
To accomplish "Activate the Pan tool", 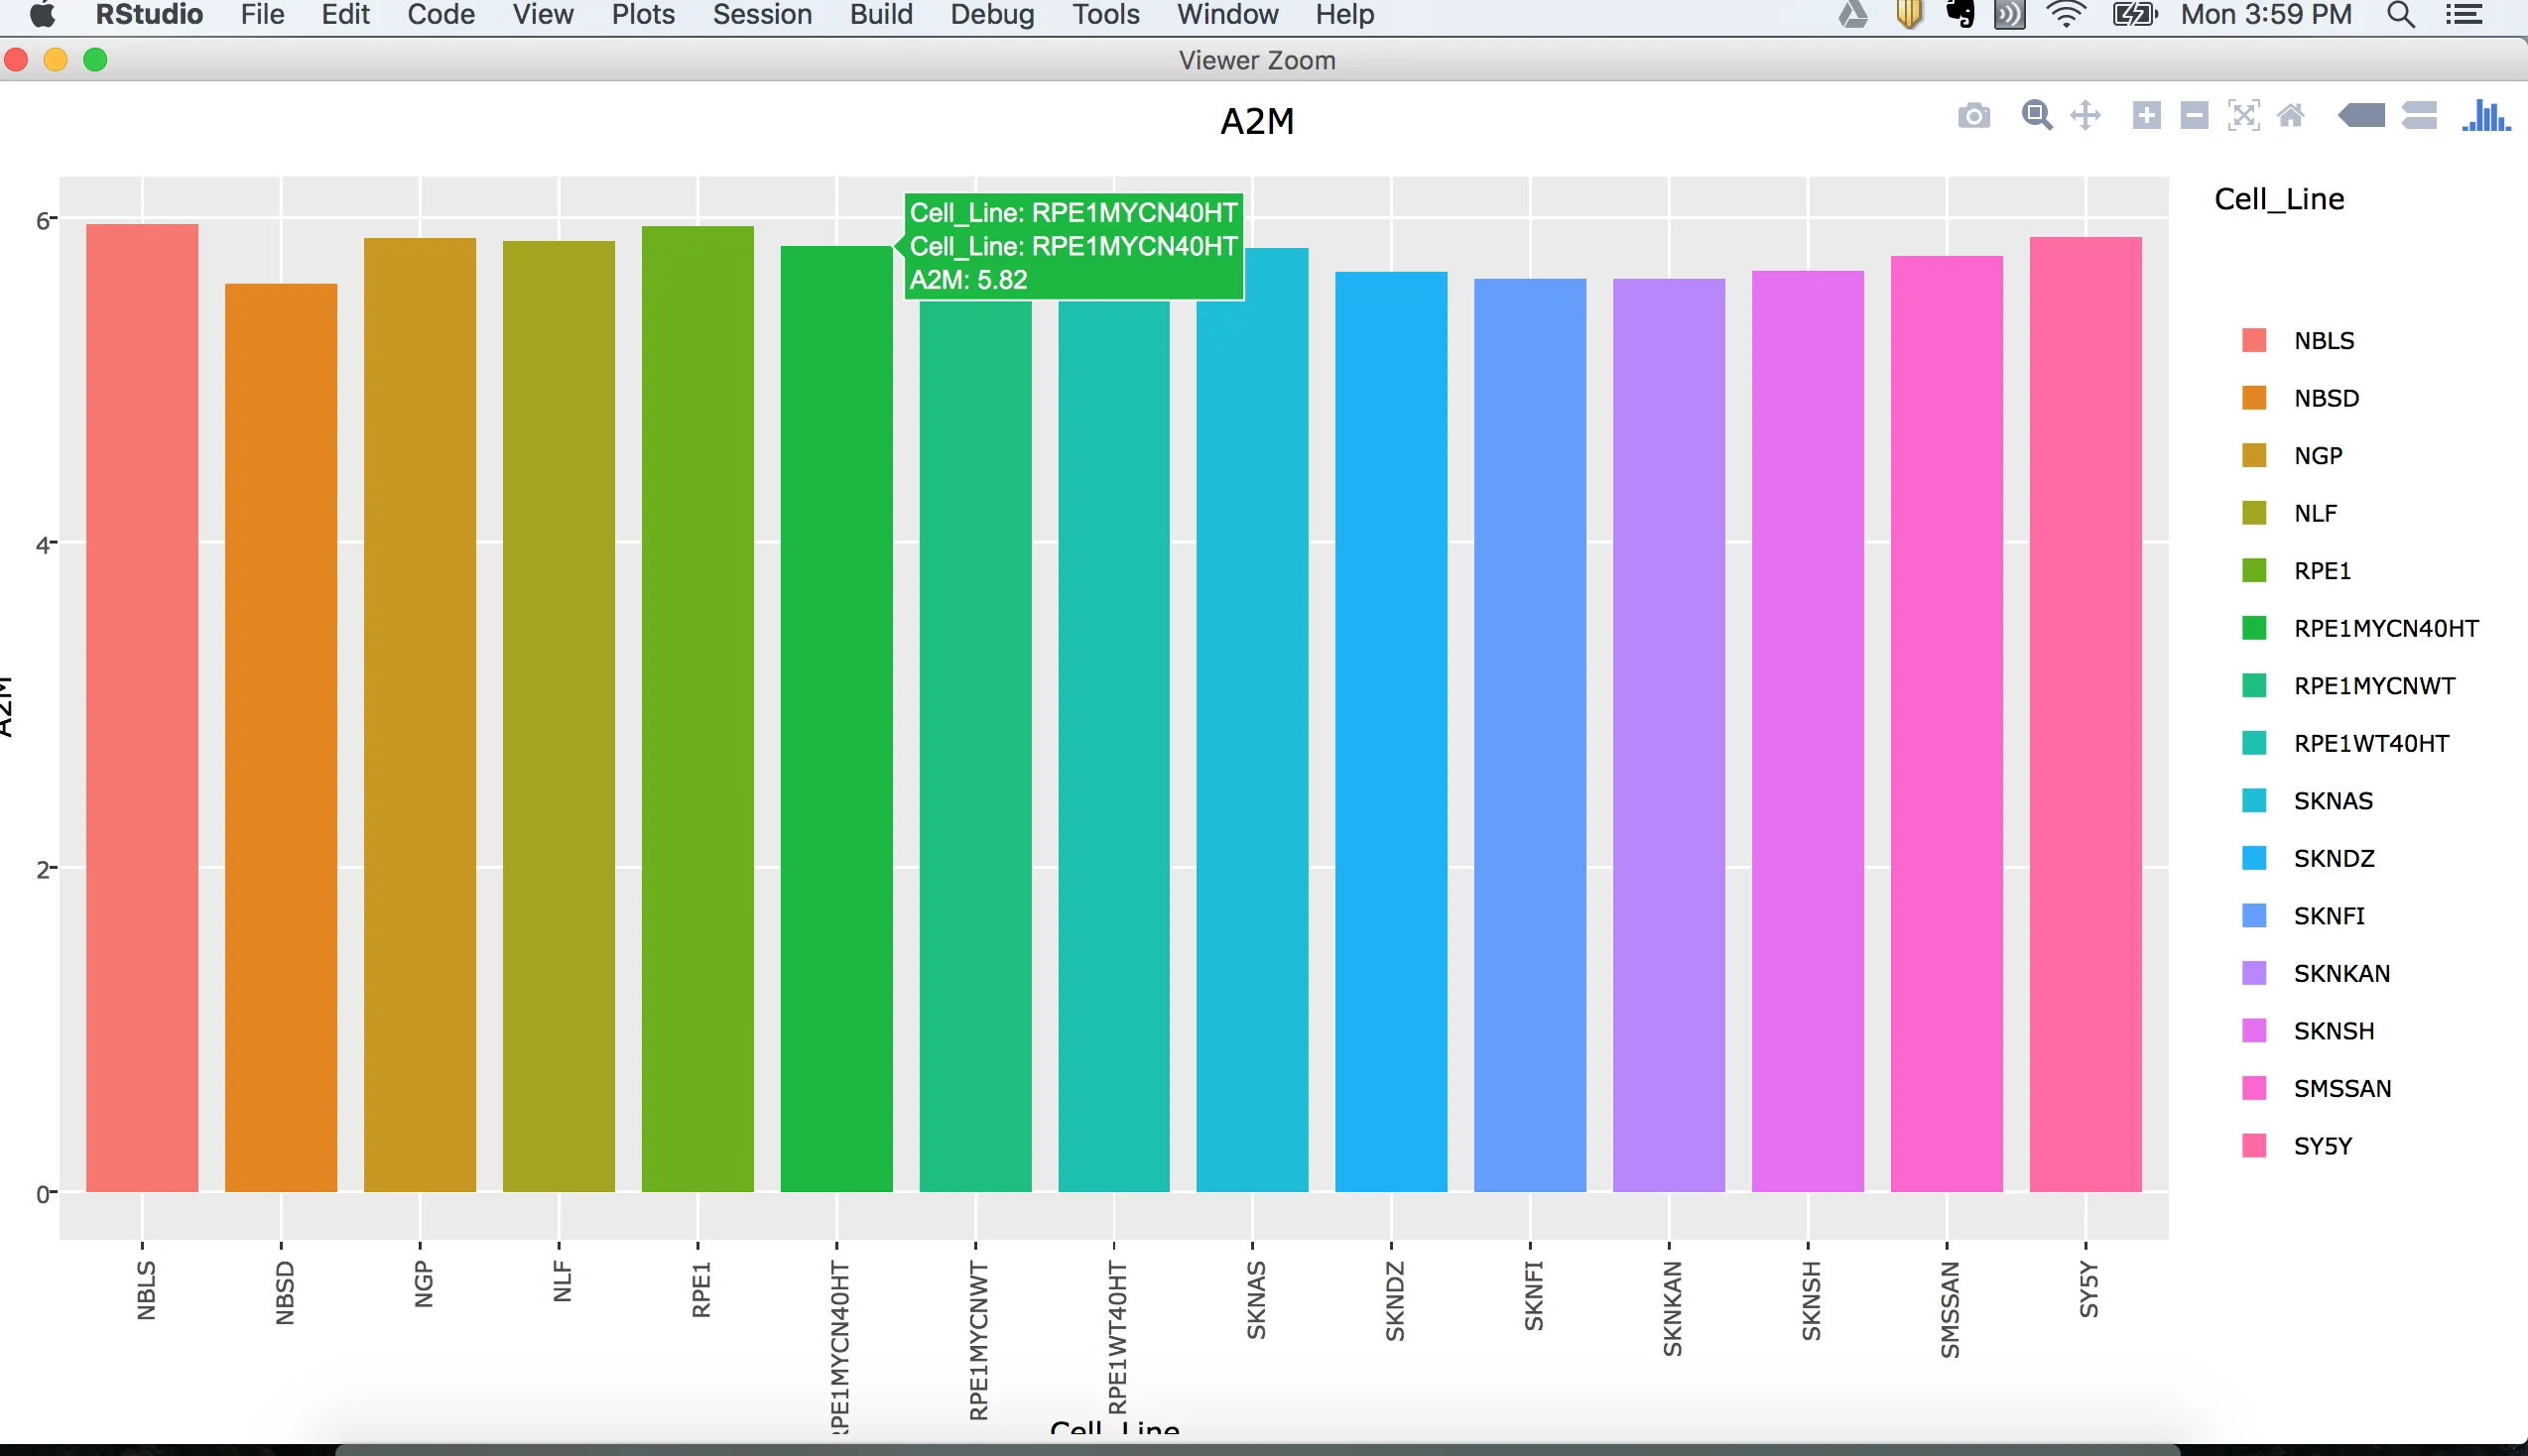I will tap(2085, 116).
